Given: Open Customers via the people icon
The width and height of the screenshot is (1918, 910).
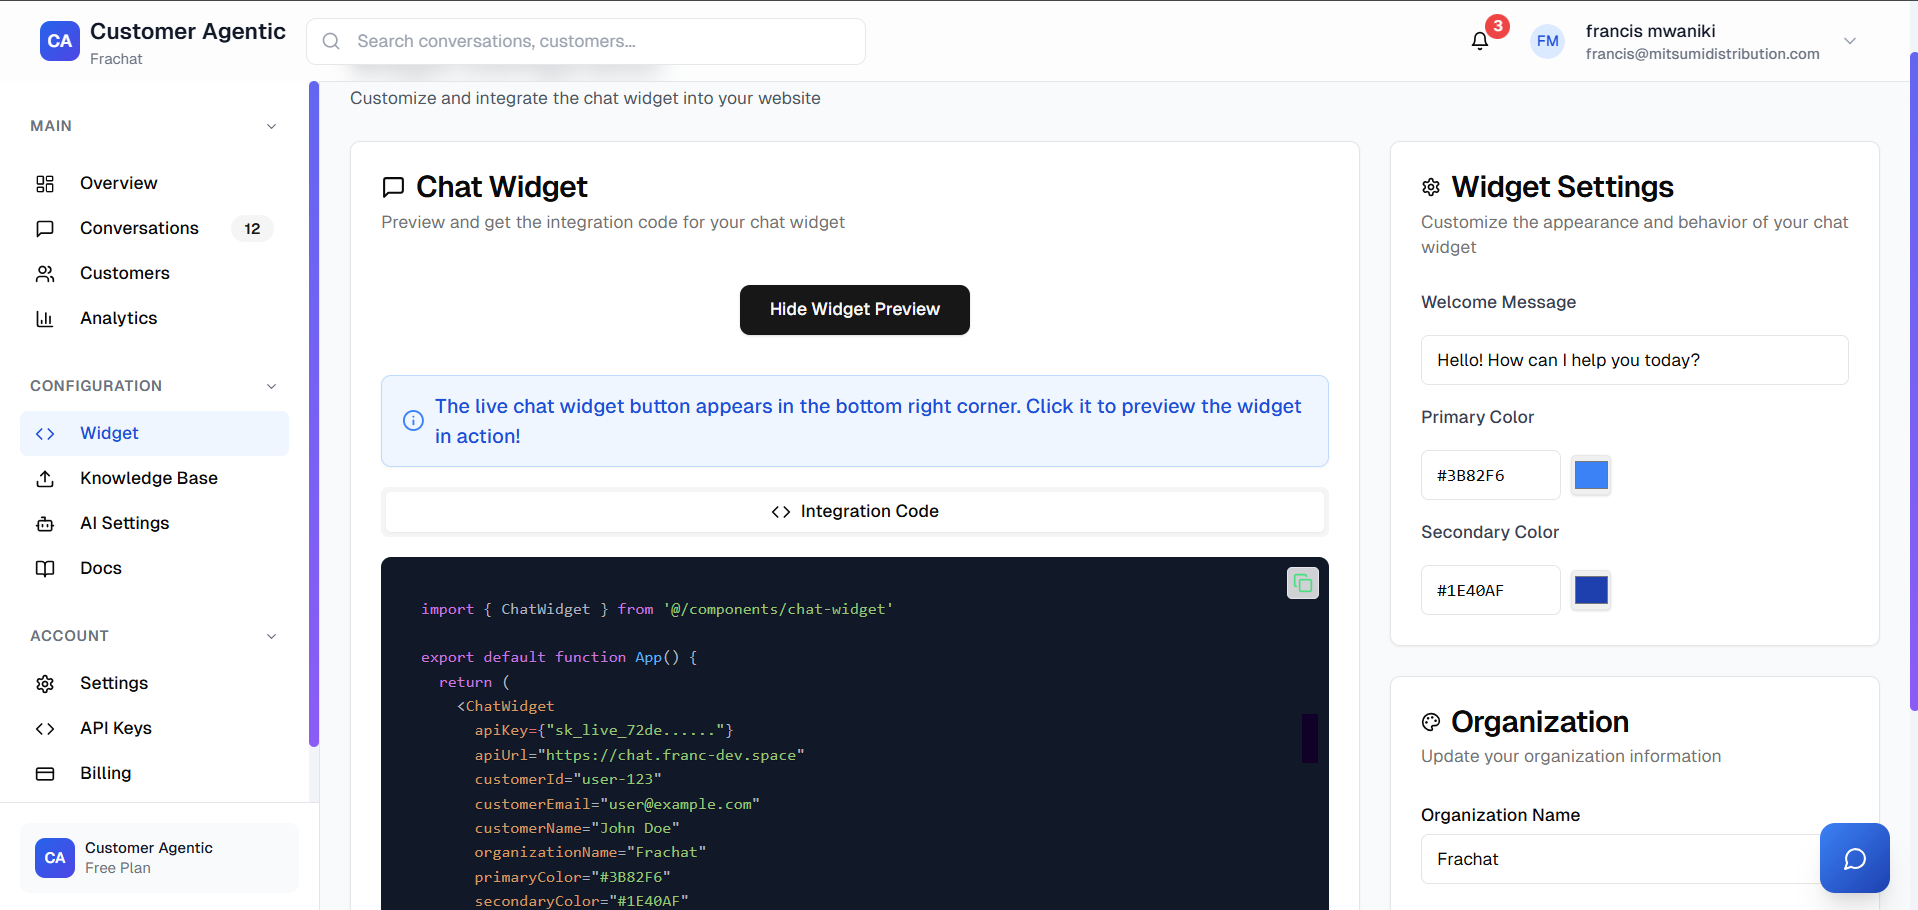Looking at the screenshot, I should (45, 273).
